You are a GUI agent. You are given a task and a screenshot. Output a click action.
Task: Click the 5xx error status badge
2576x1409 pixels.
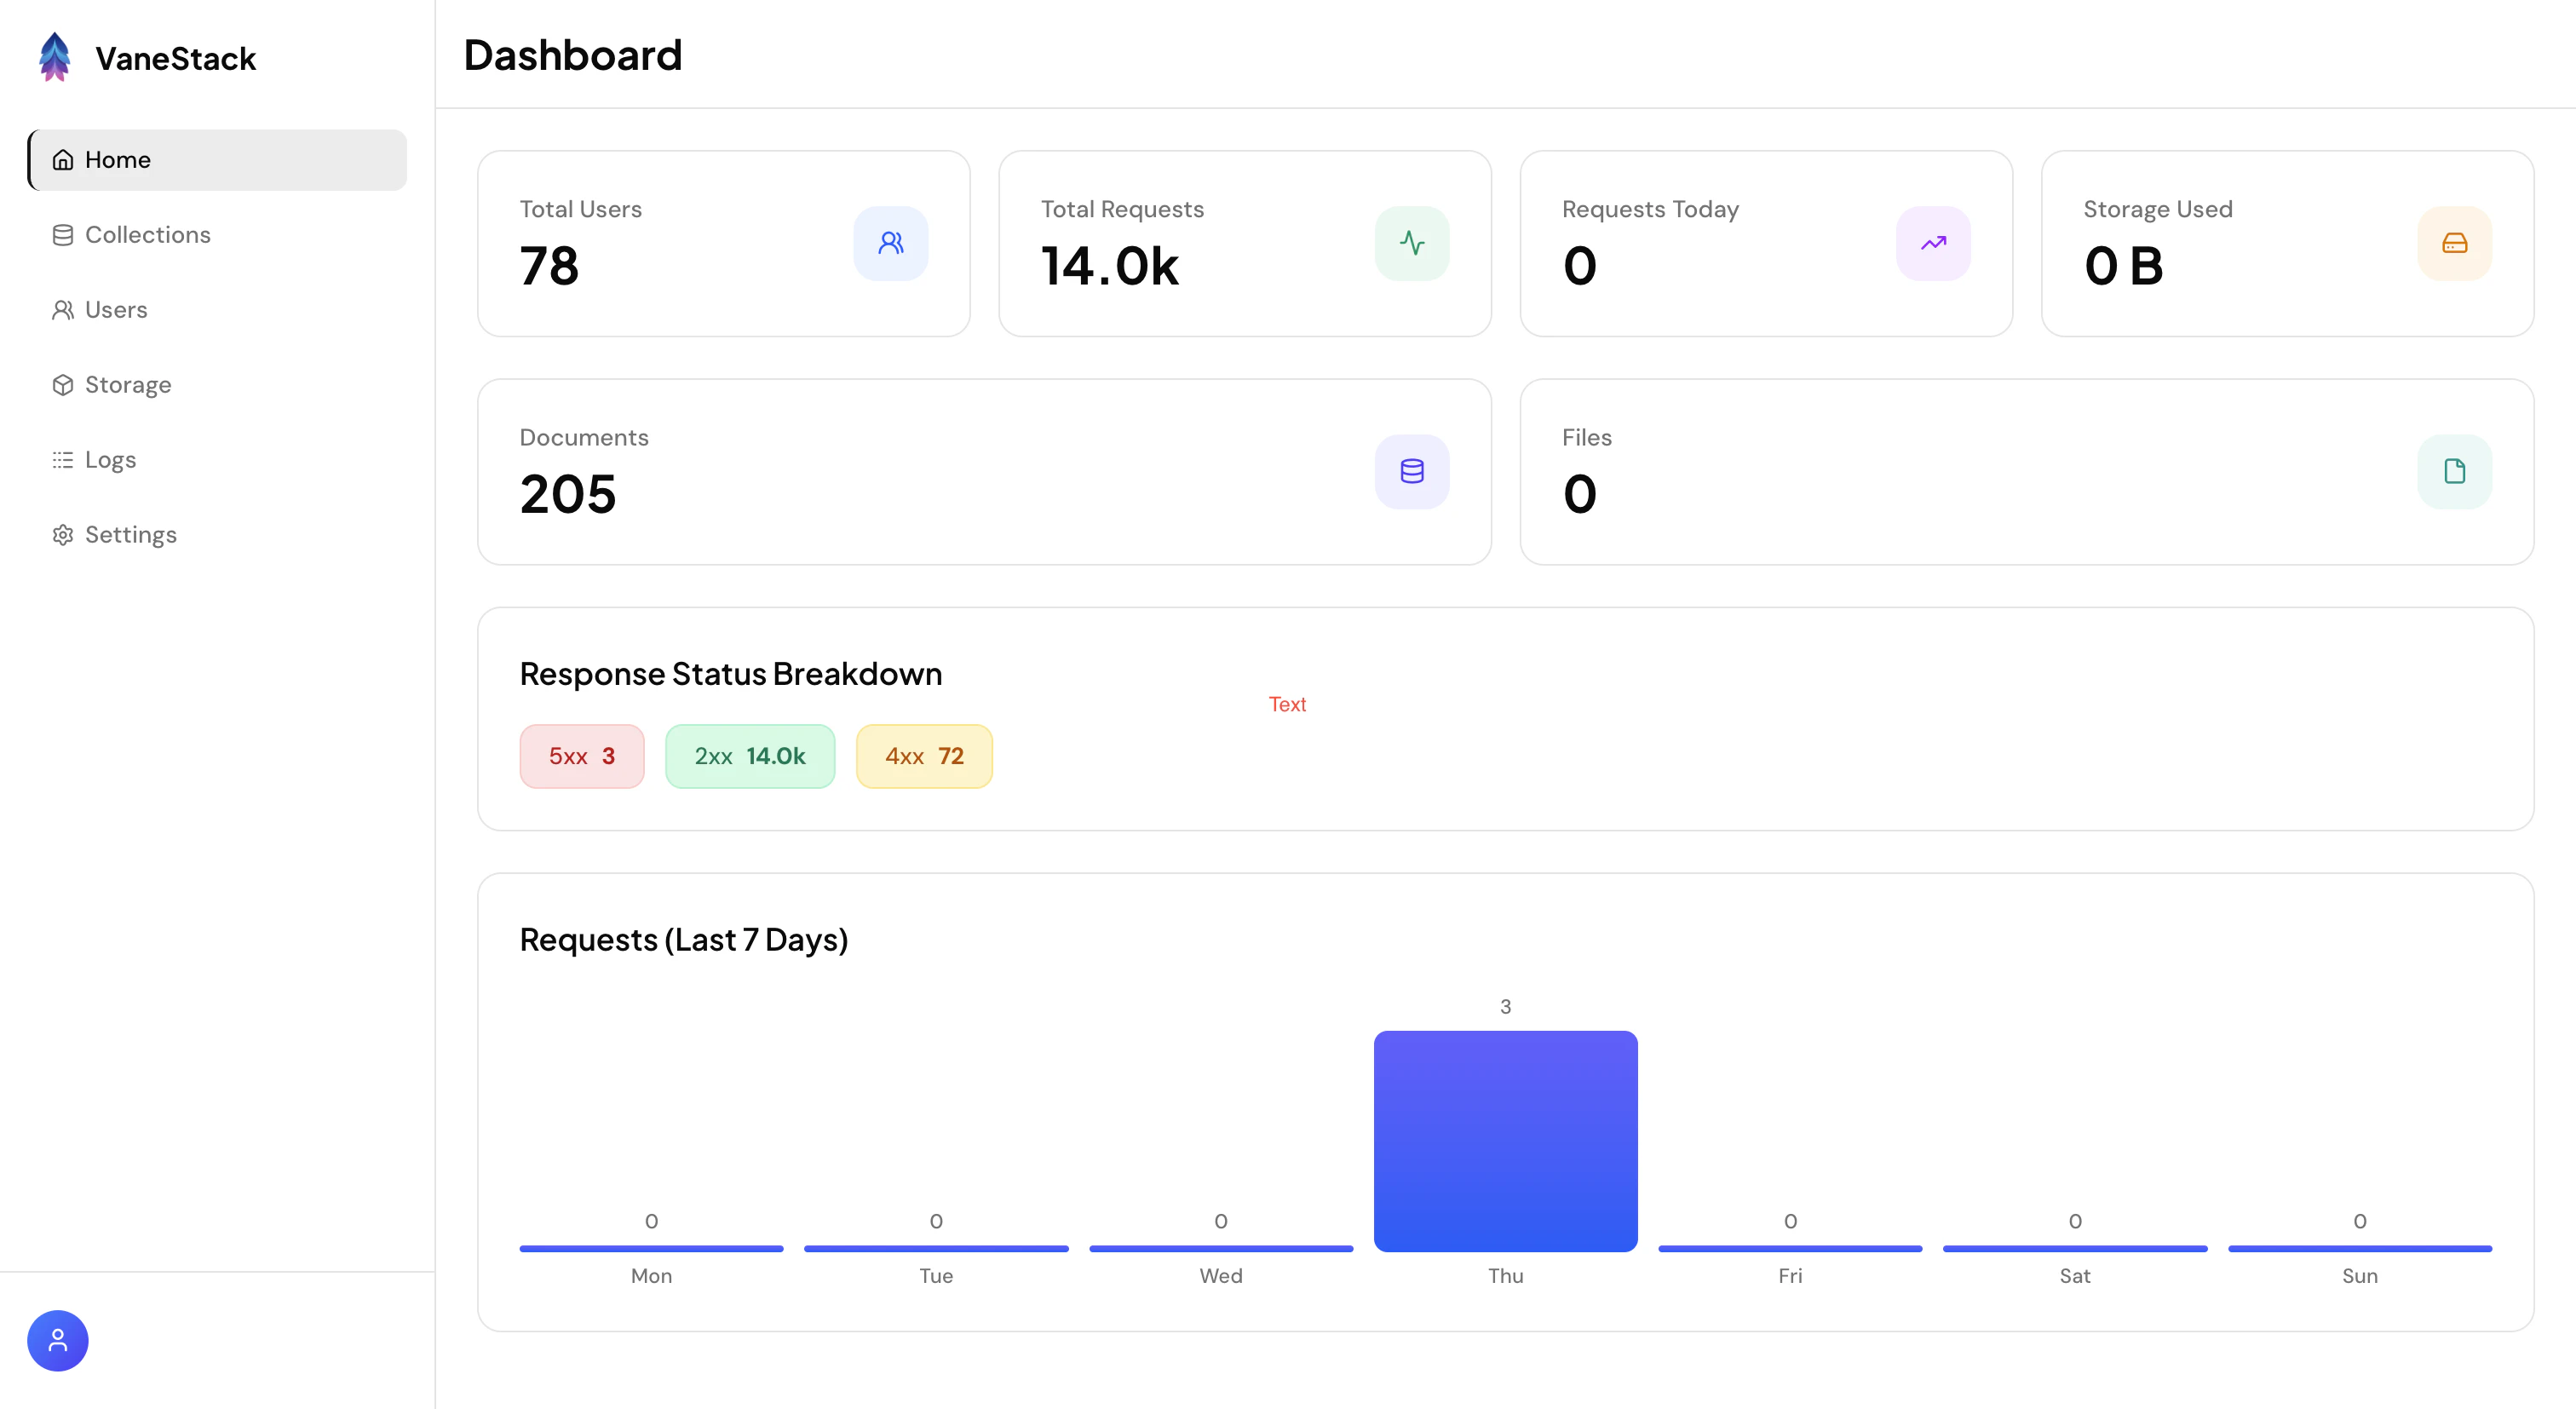tap(581, 756)
